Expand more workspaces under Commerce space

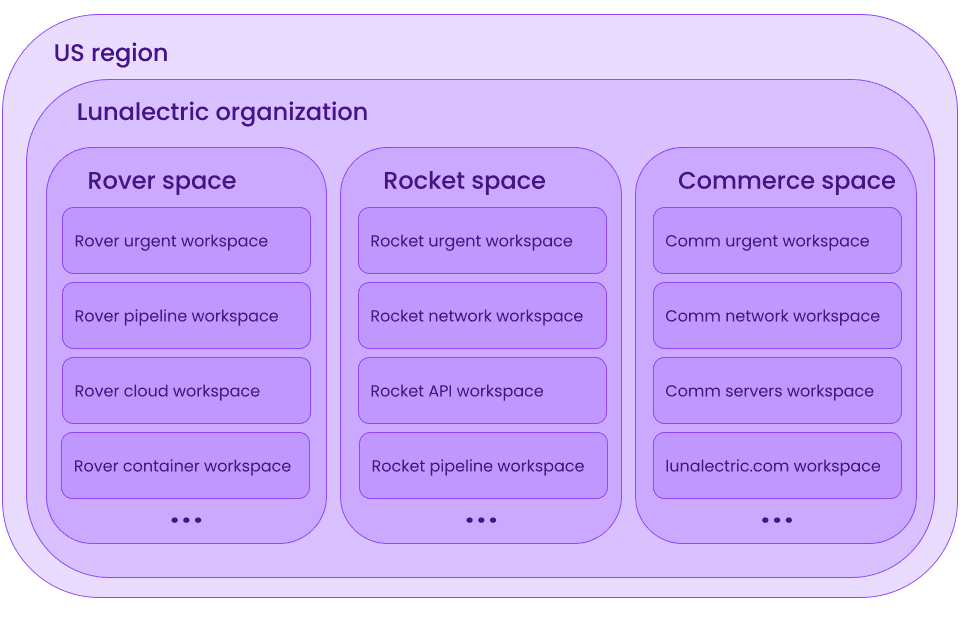pyautogui.click(x=777, y=519)
